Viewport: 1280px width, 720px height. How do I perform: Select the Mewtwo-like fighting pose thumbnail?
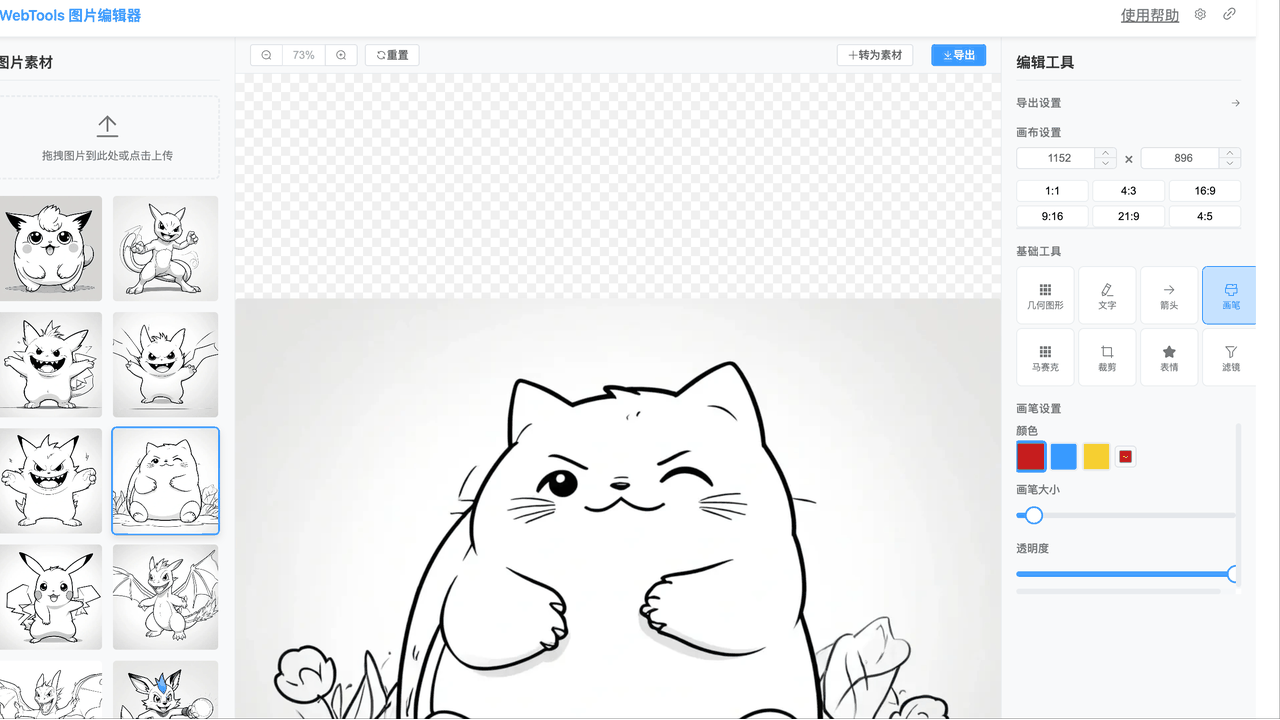click(165, 248)
